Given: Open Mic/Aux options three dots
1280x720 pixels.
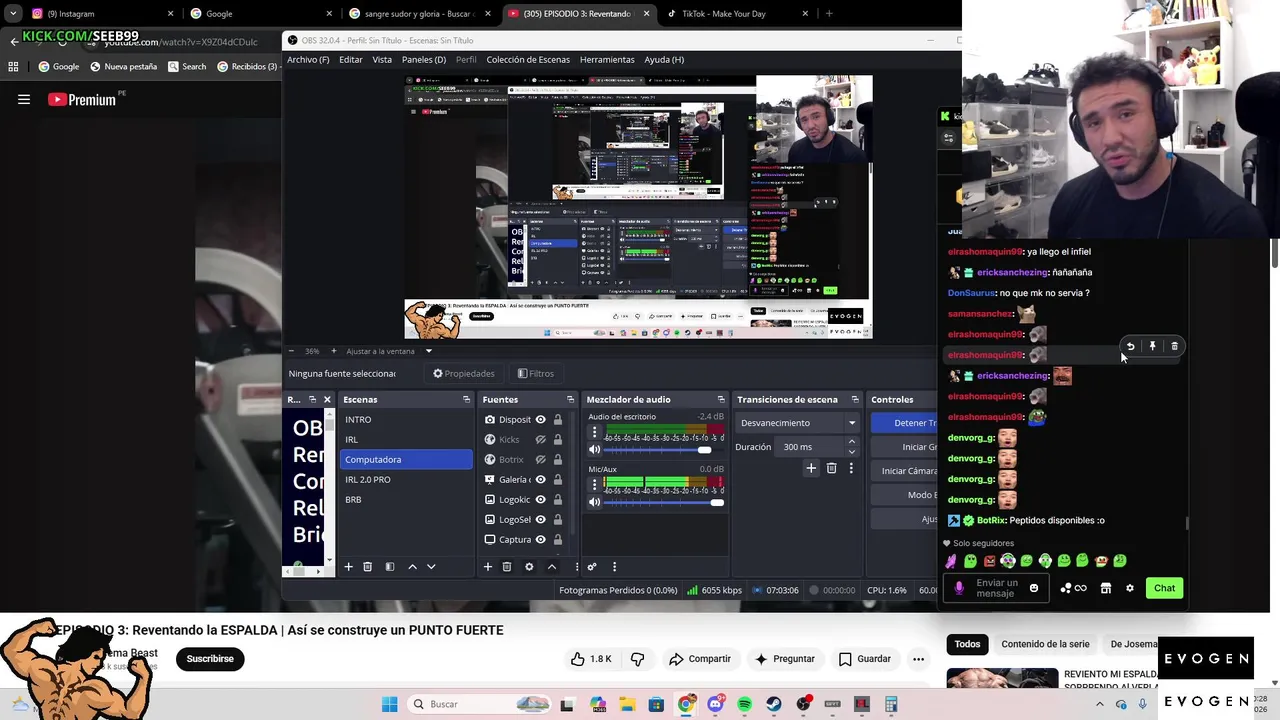Looking at the screenshot, I should [x=594, y=484].
